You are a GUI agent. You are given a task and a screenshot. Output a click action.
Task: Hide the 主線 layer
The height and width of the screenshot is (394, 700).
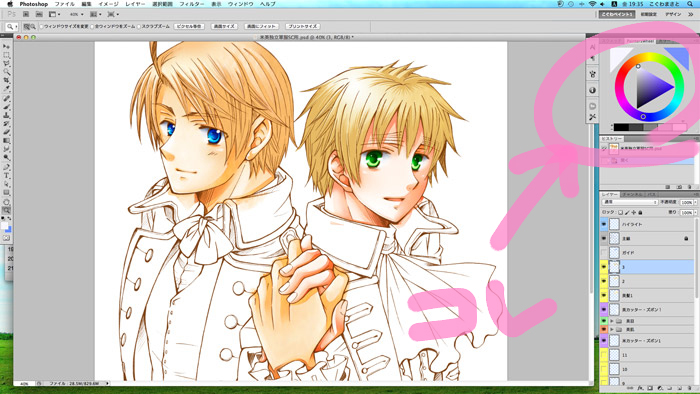604,239
